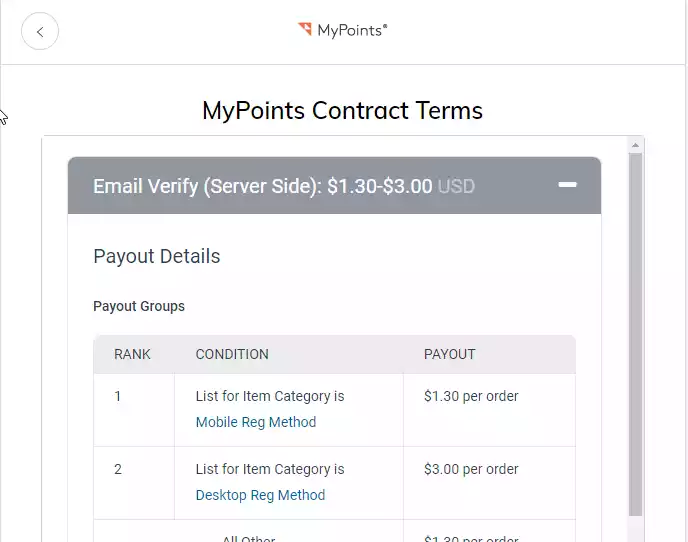
Task: Select the PAYOUT column header
Action: (x=449, y=354)
